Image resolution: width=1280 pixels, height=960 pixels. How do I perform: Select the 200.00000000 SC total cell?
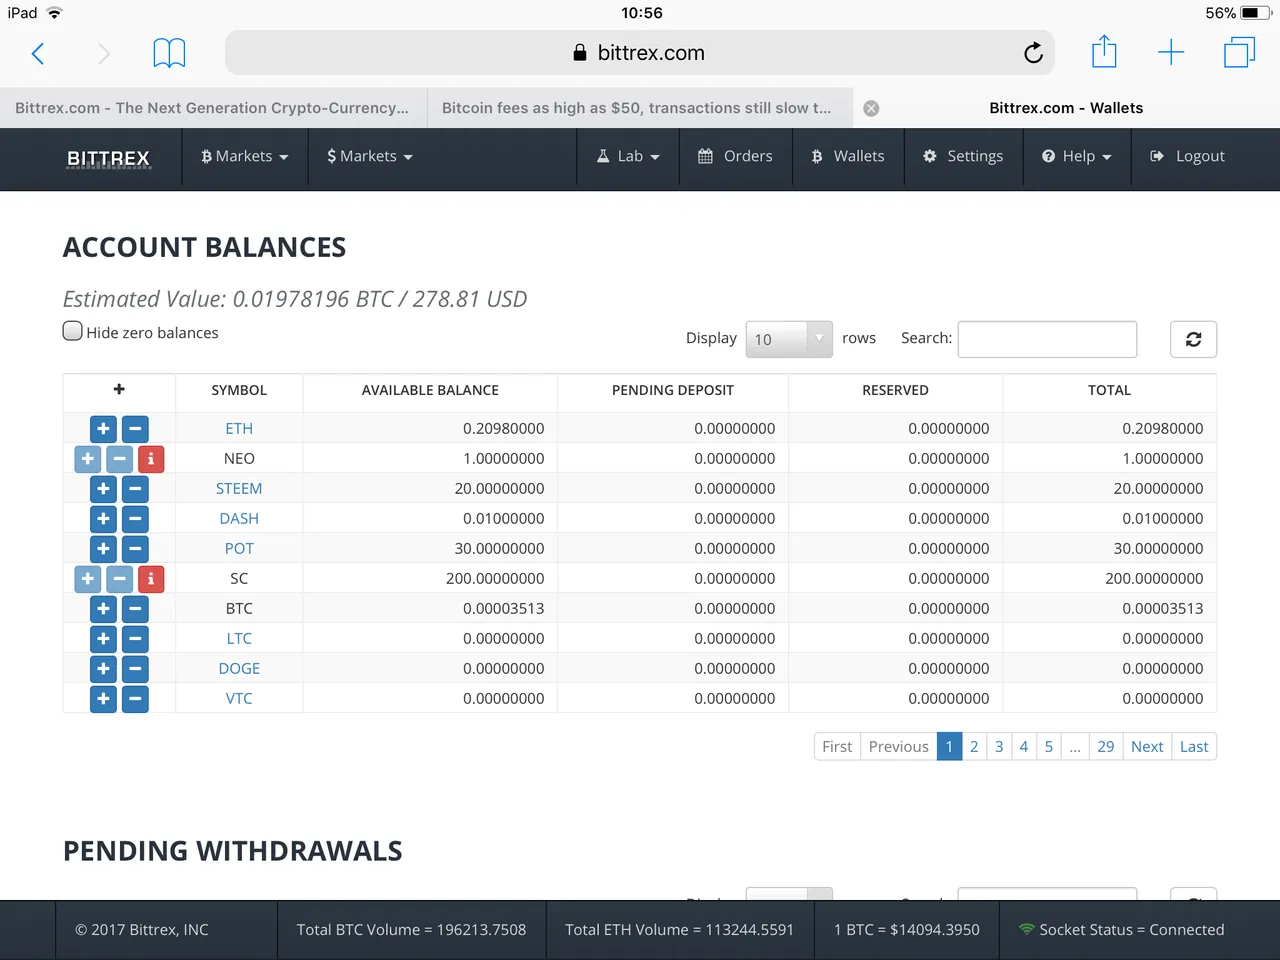(x=1110, y=579)
